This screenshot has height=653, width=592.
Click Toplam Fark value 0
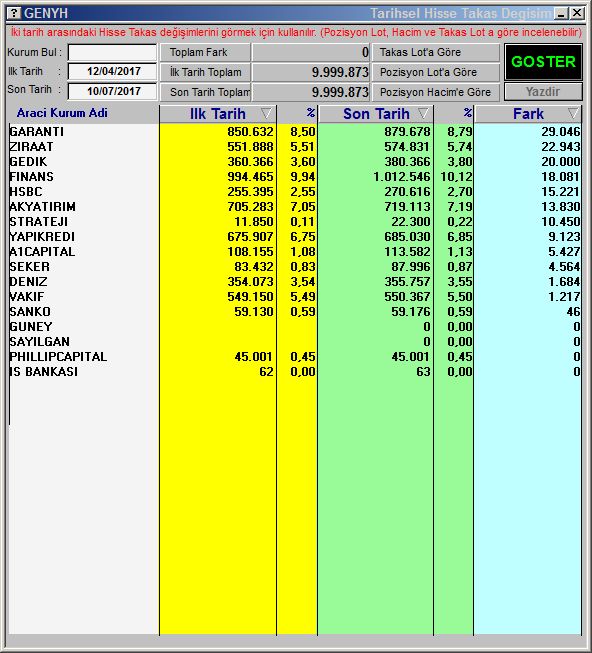pyautogui.click(x=365, y=52)
